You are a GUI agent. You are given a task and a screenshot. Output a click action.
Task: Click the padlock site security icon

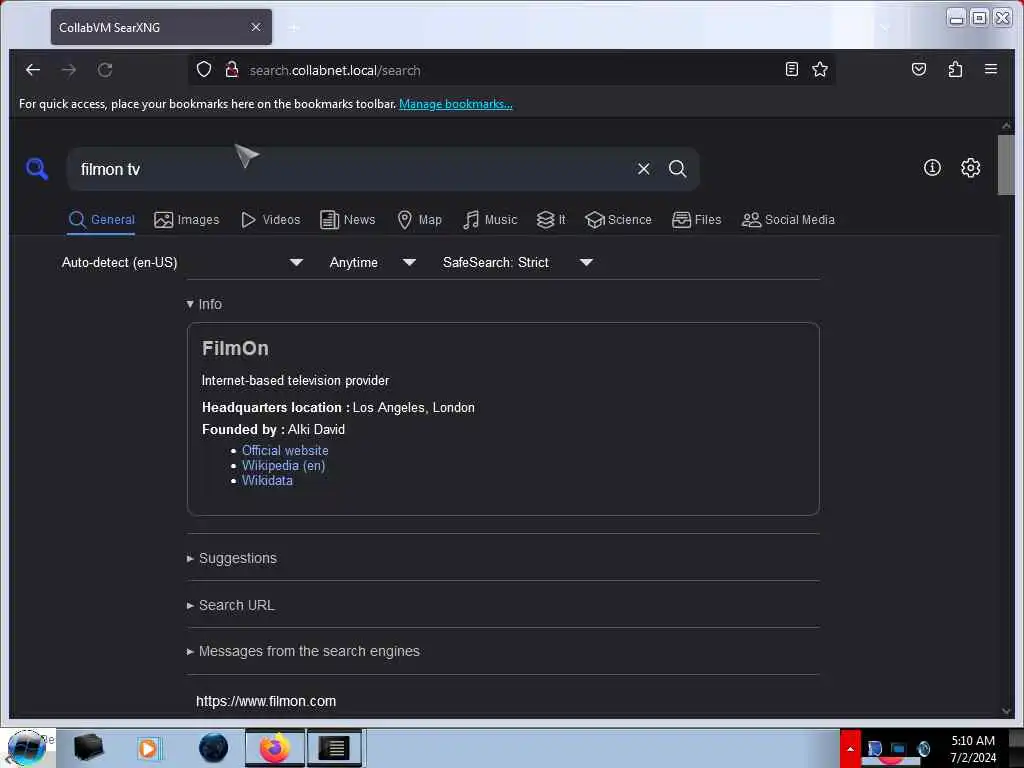coord(231,69)
